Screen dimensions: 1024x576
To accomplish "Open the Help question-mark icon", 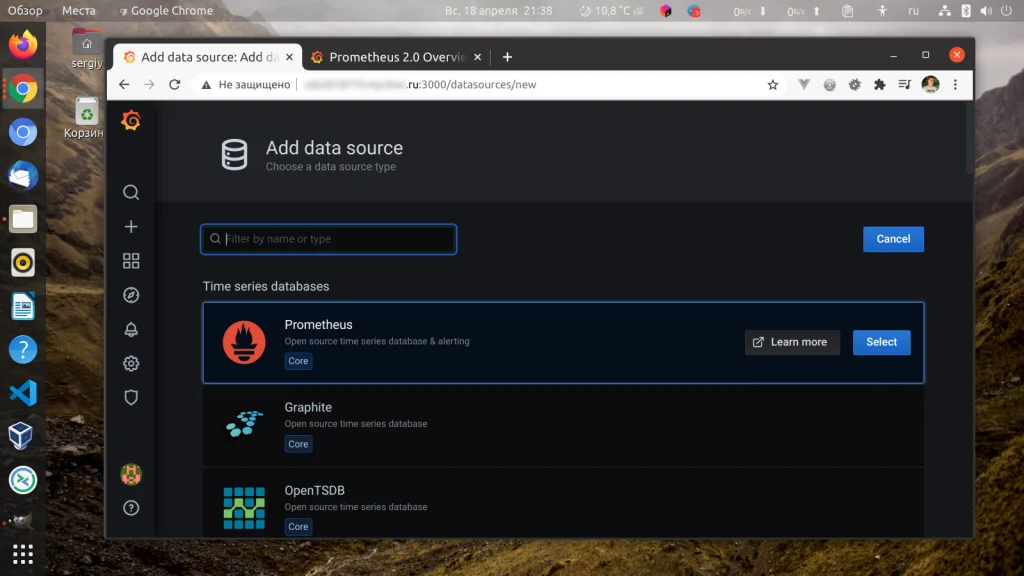I will click(x=131, y=507).
